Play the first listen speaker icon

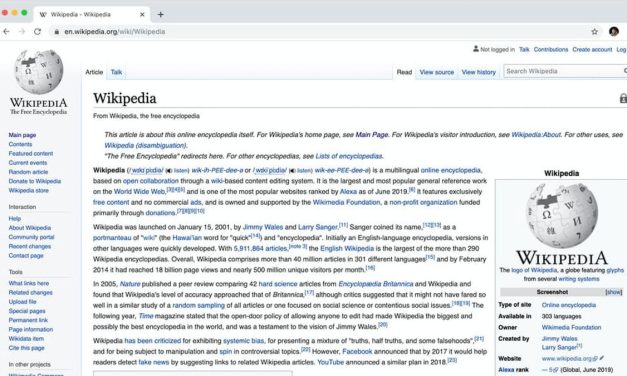click(169, 170)
